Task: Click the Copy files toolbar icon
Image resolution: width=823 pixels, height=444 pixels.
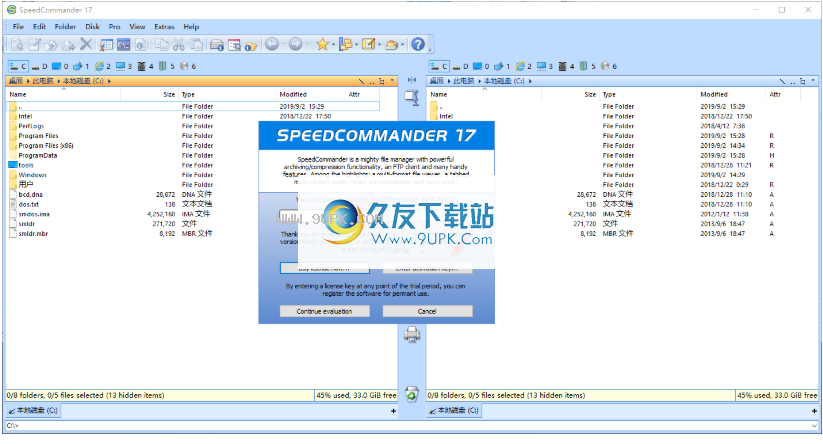Action: pos(51,45)
